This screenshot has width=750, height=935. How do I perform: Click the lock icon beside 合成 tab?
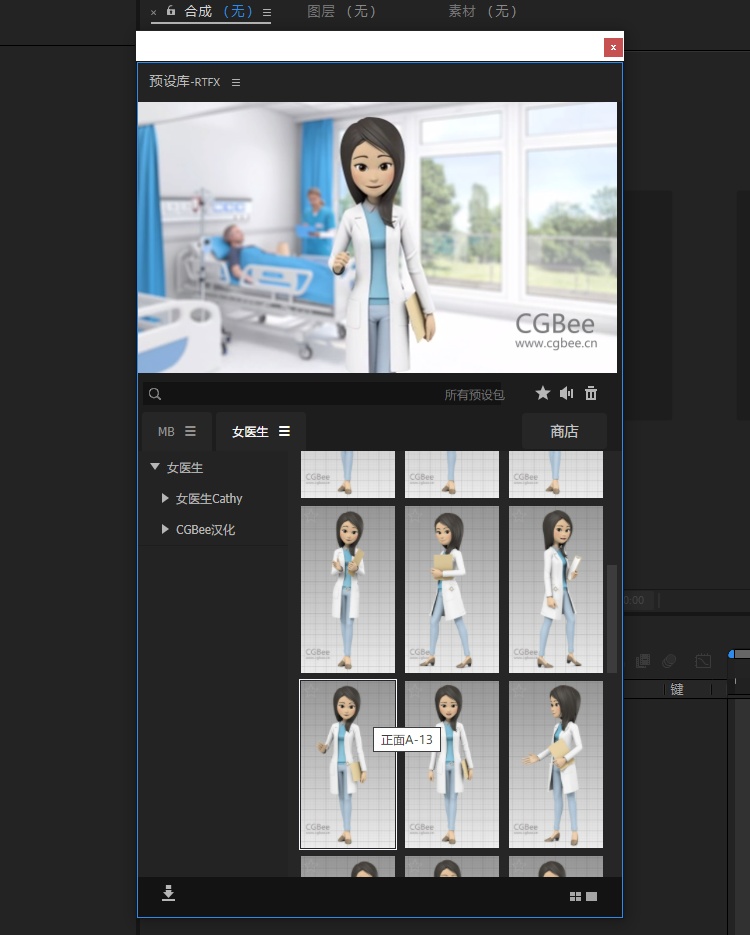pos(171,11)
